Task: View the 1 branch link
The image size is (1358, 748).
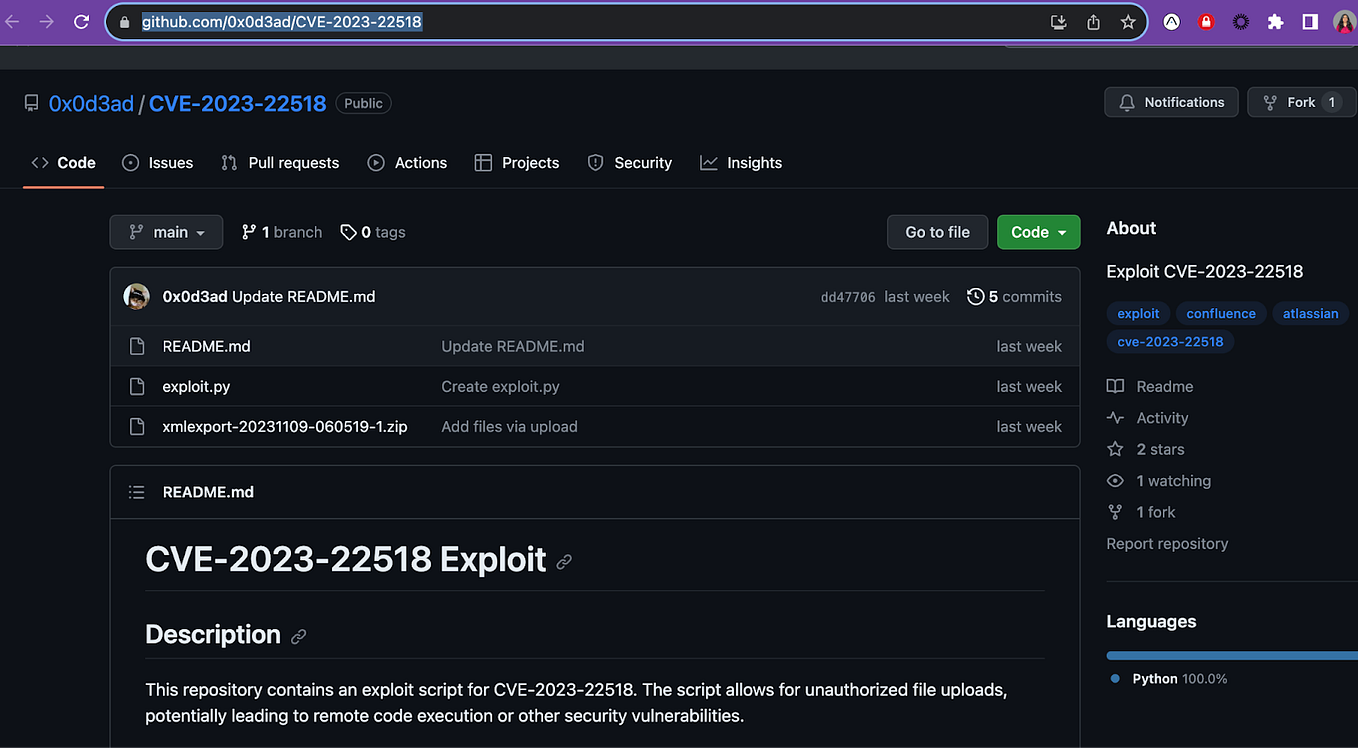Action: pos(282,232)
